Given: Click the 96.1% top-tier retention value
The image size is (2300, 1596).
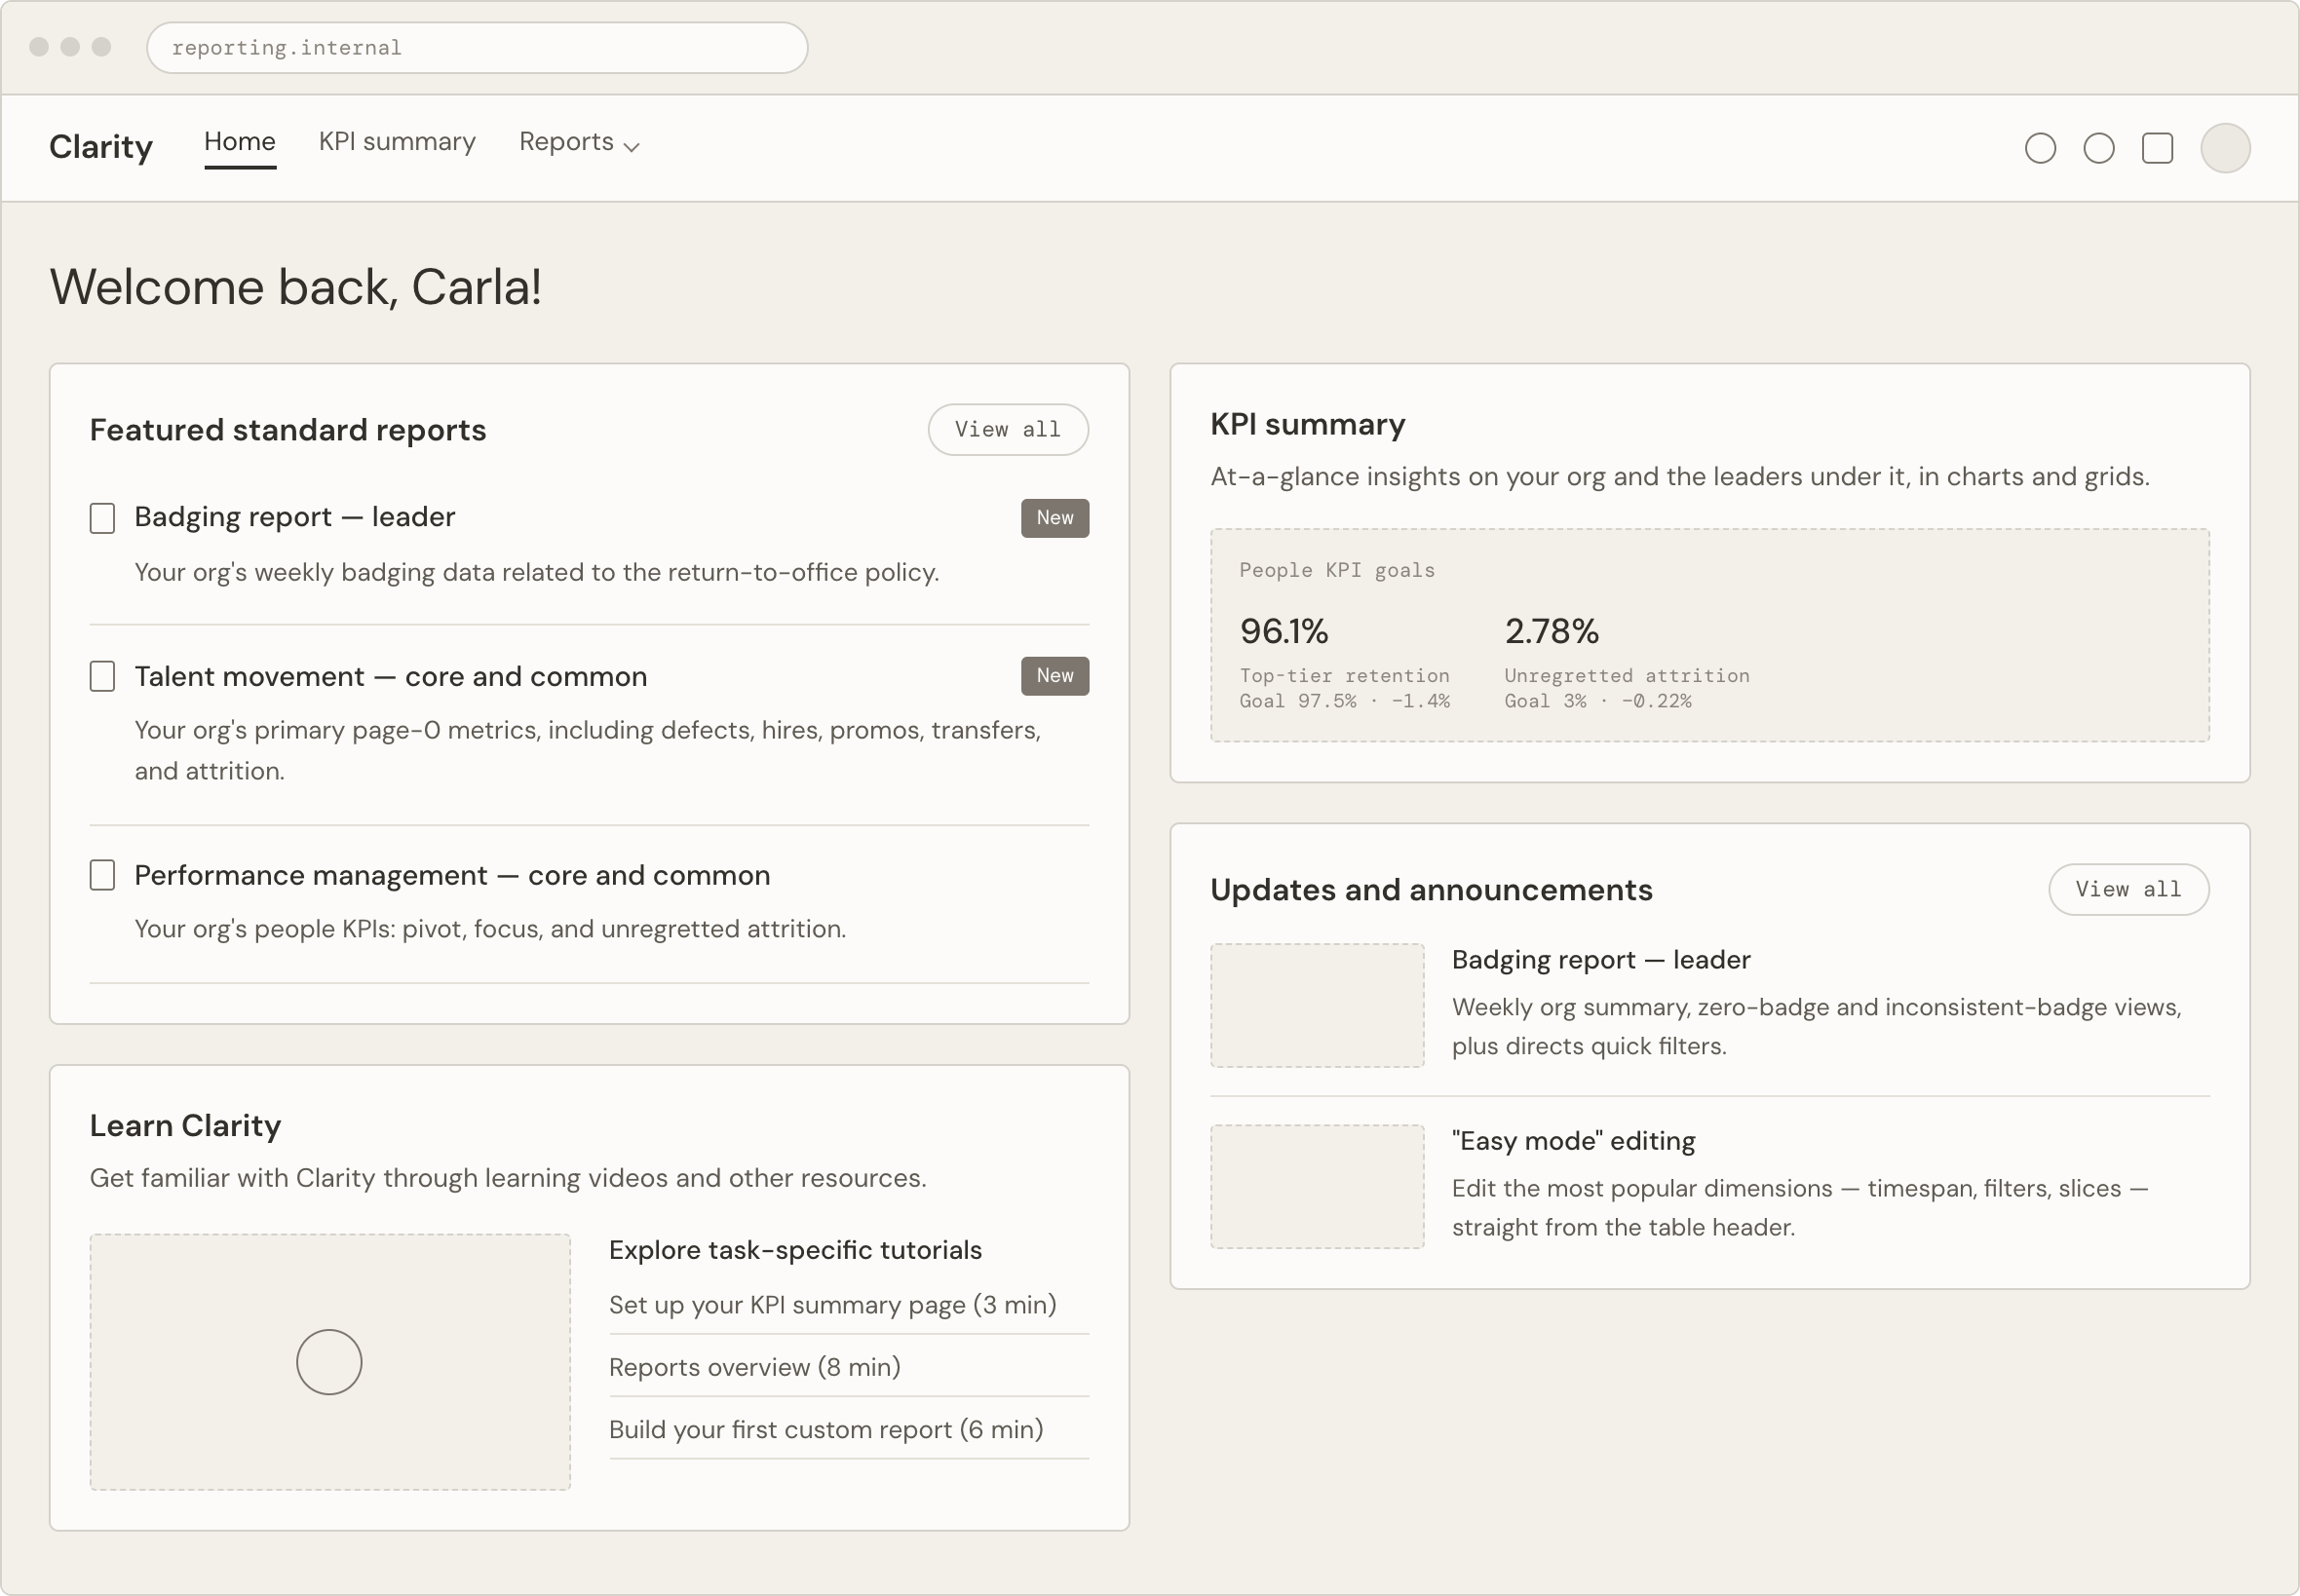Looking at the screenshot, I should point(1284,632).
